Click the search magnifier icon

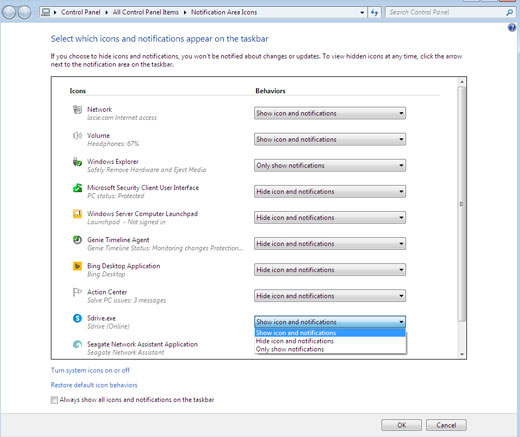(x=509, y=12)
